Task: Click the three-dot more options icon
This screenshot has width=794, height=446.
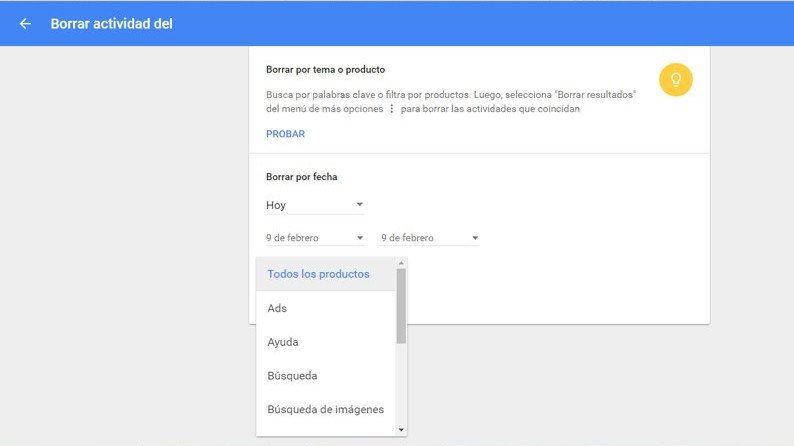Action: click(x=391, y=109)
